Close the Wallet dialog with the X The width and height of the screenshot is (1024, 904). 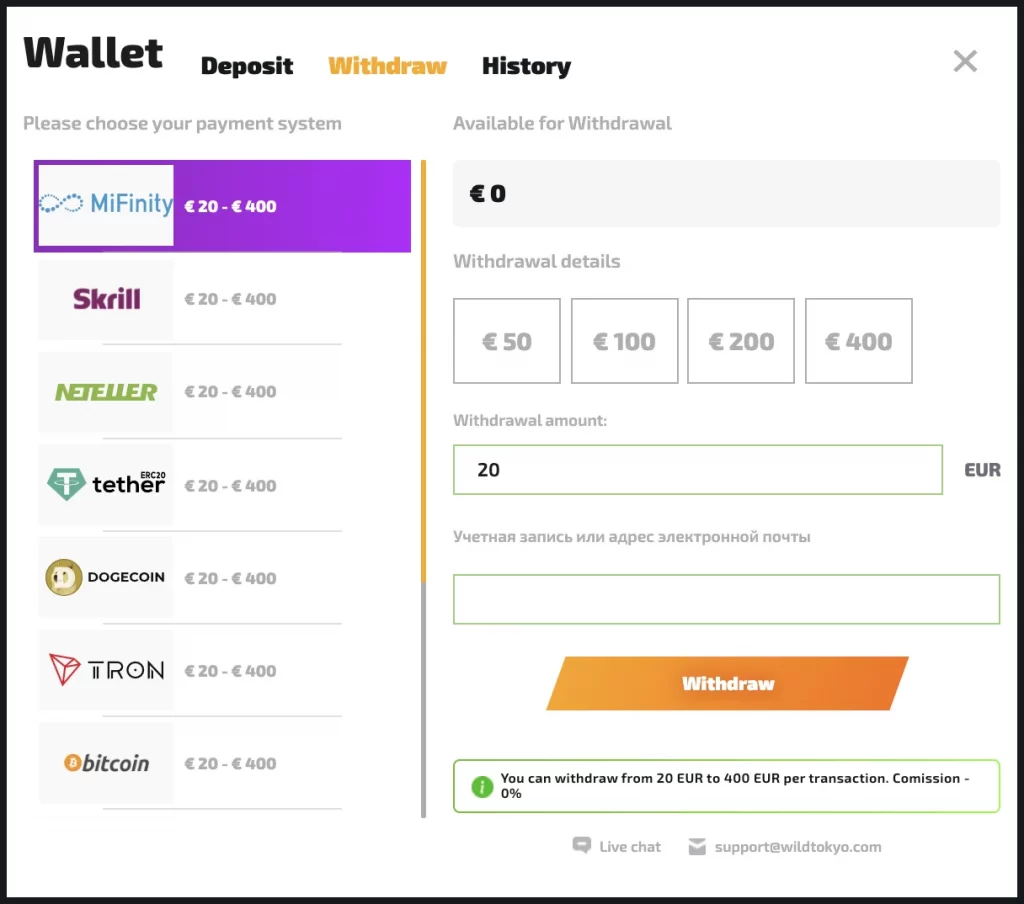[965, 61]
